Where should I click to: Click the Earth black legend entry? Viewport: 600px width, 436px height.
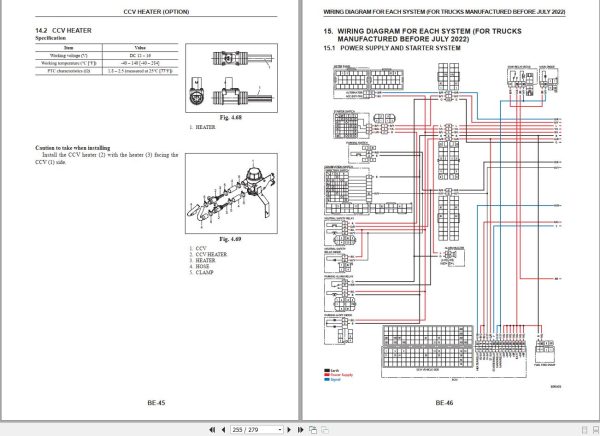click(x=332, y=371)
